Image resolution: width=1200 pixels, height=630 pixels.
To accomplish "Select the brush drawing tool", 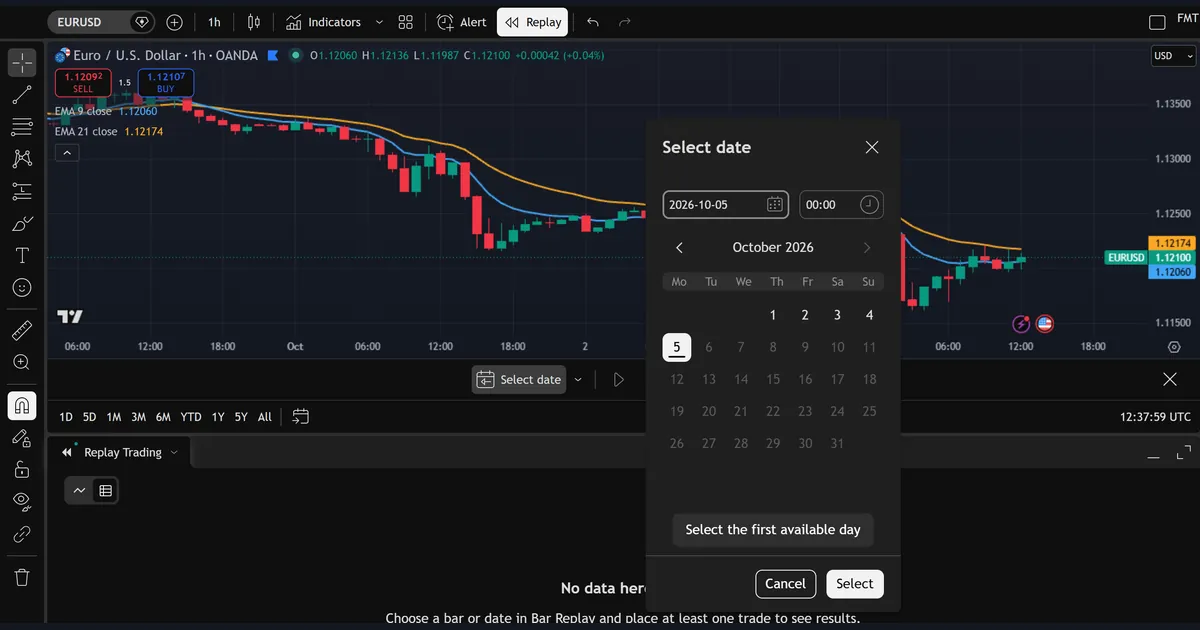I will tap(22, 223).
